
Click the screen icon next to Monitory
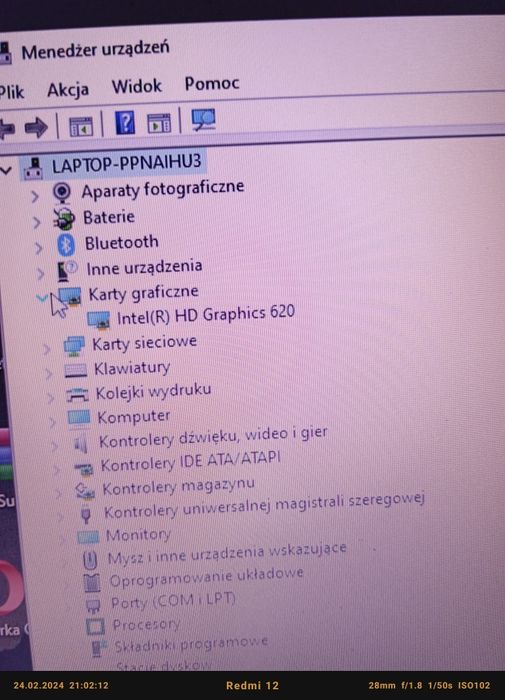pyautogui.click(x=88, y=537)
